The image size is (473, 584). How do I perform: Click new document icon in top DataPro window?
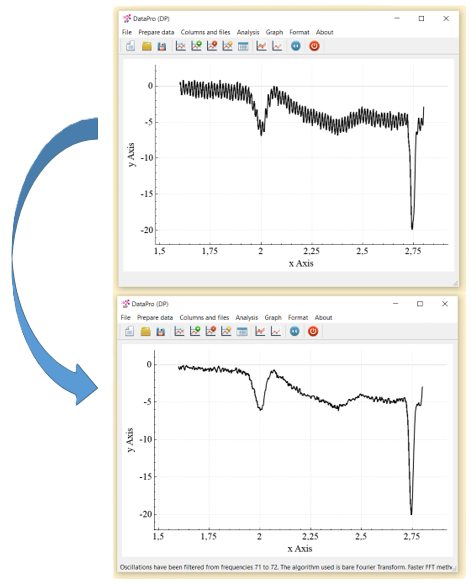(x=130, y=46)
